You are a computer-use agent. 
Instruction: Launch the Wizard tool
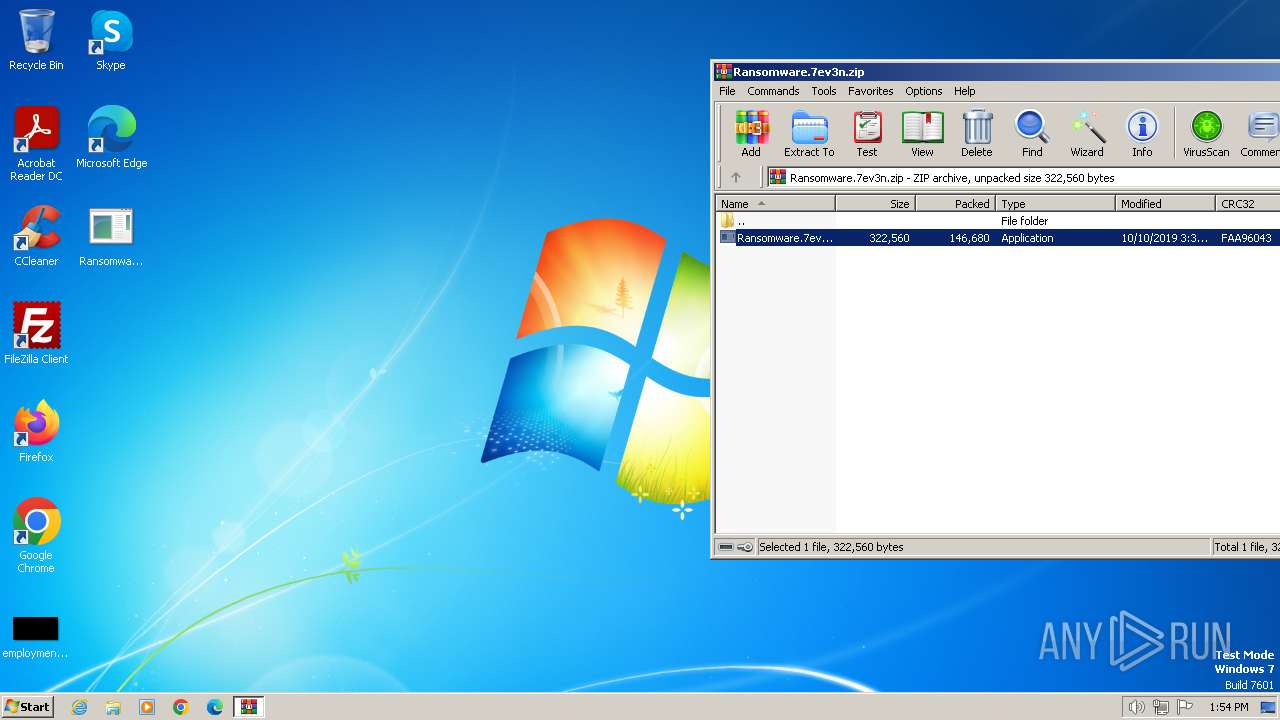click(x=1087, y=134)
